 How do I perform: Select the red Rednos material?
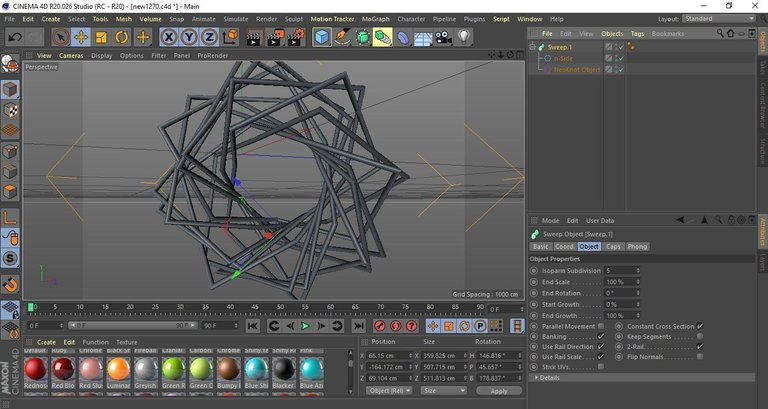coord(35,369)
